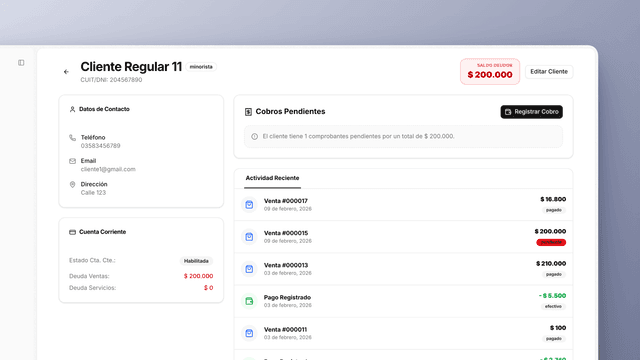Click the Deuda Servicios amount $ 0
The height and width of the screenshot is (360, 640).
click(209, 288)
